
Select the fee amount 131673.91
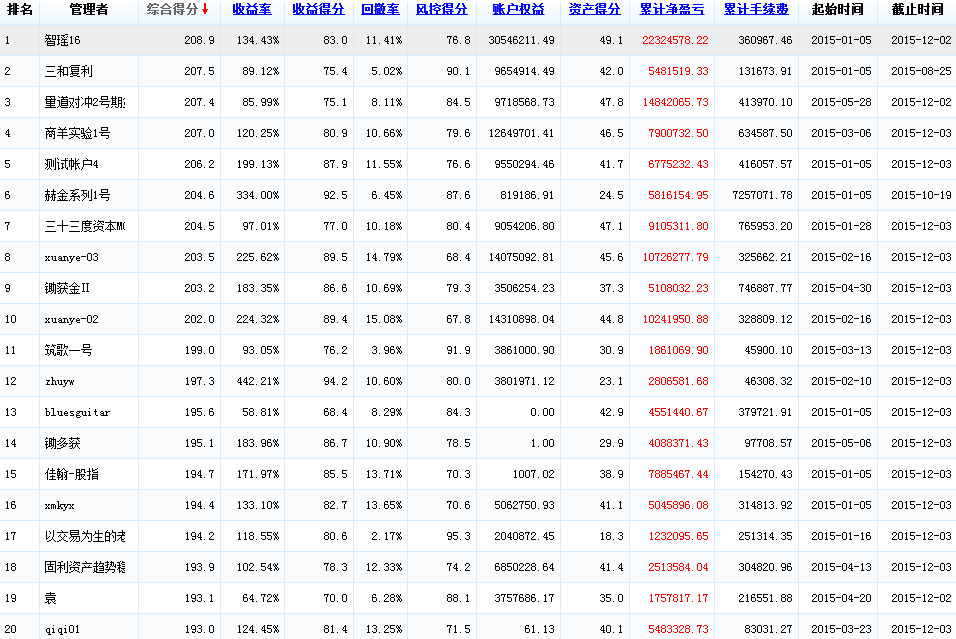pyautogui.click(x=765, y=71)
